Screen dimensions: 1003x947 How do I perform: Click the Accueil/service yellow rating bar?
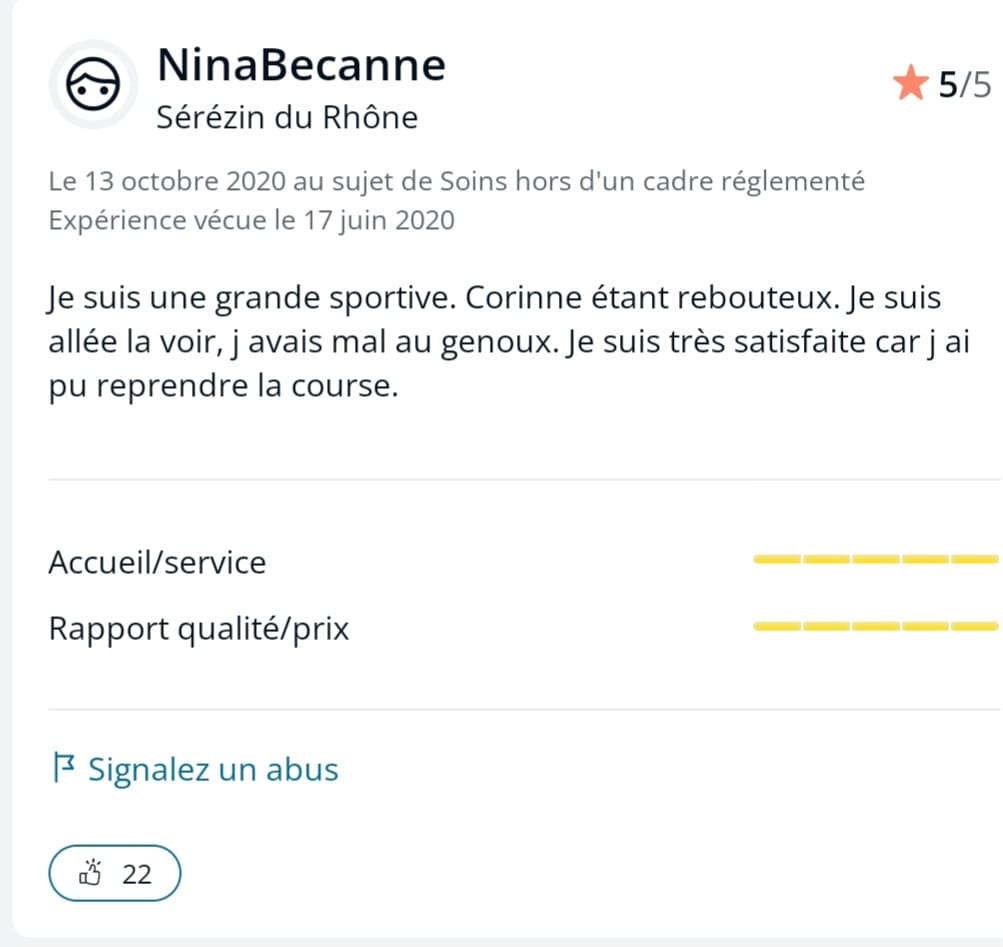[x=876, y=559]
